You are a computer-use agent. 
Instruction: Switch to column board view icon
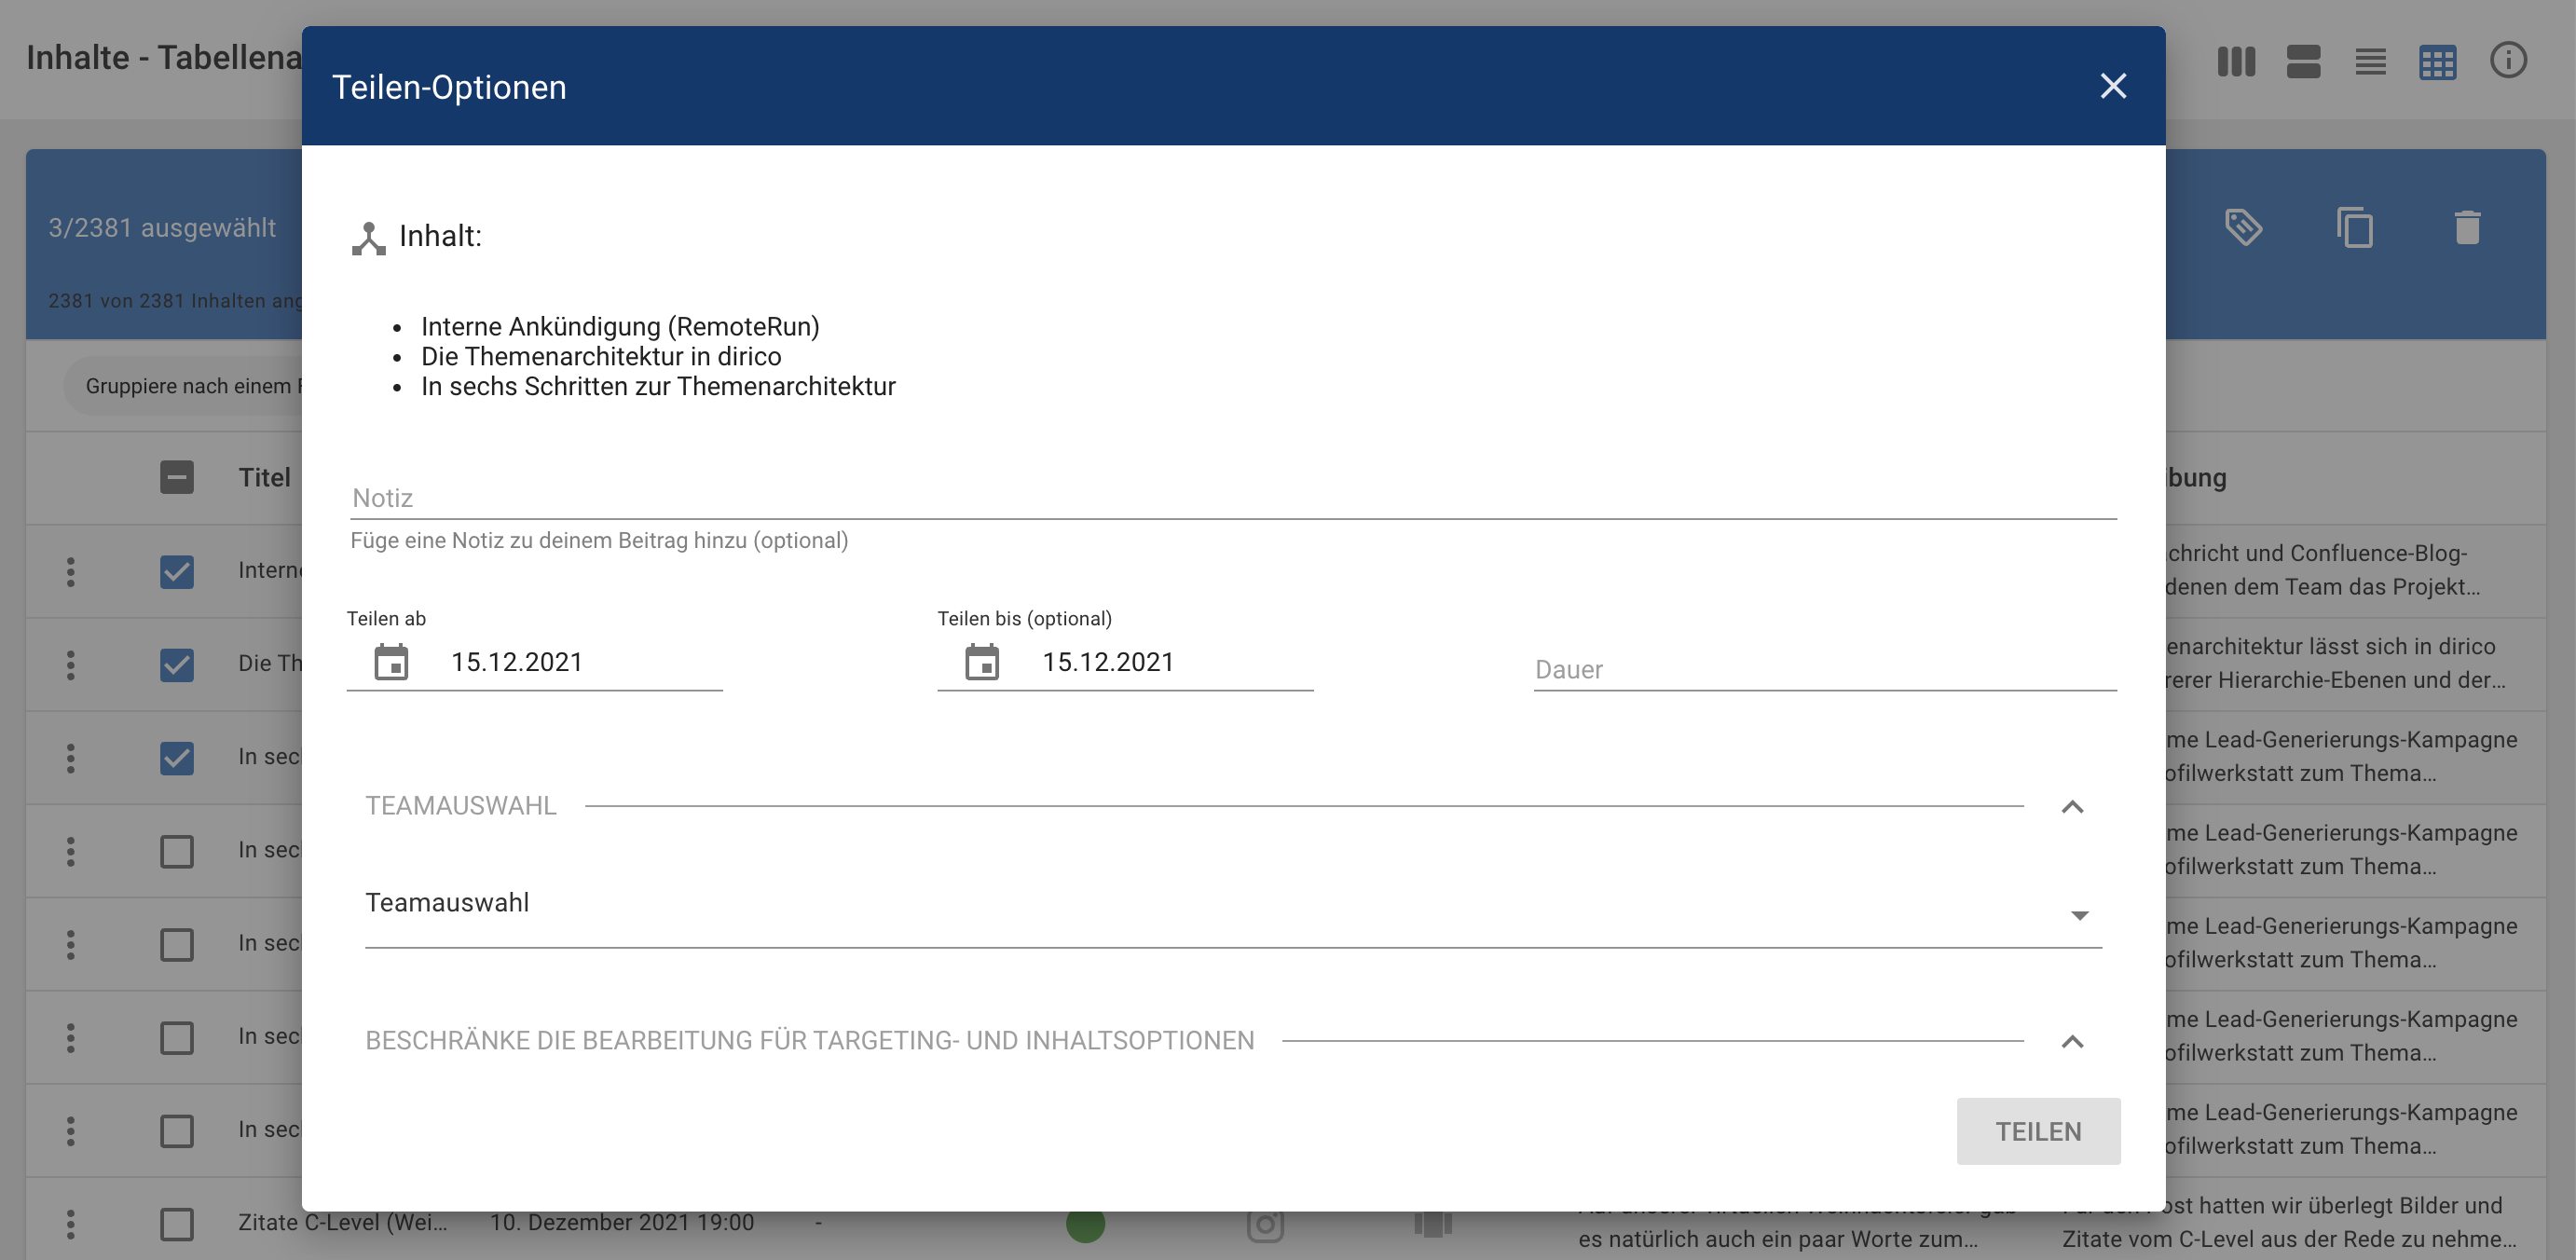click(2236, 61)
